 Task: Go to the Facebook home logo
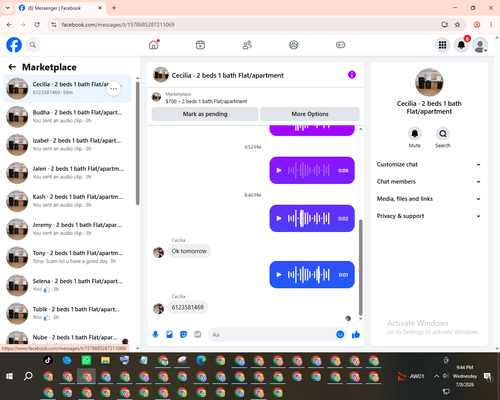[x=14, y=45]
